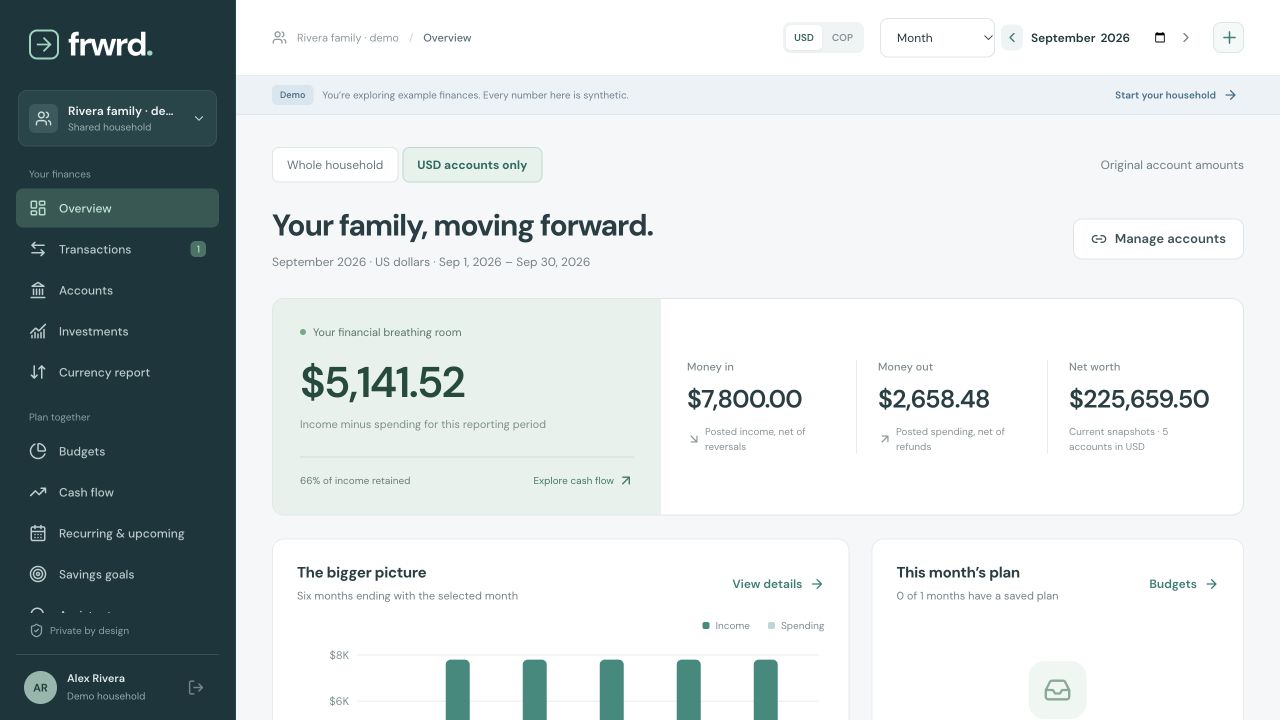The image size is (1280, 720).
Task: Select the USD accounts only scope
Action: point(472,165)
